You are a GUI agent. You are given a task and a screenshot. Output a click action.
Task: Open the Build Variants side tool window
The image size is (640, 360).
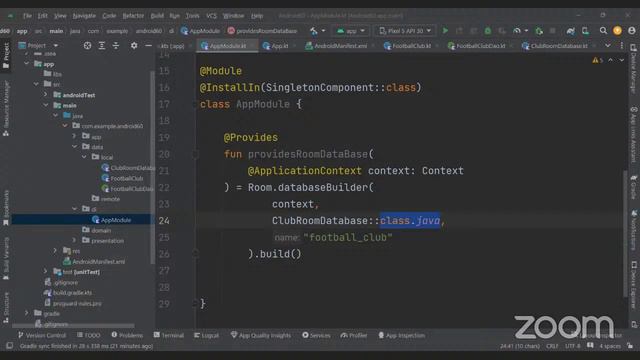coord(6,260)
